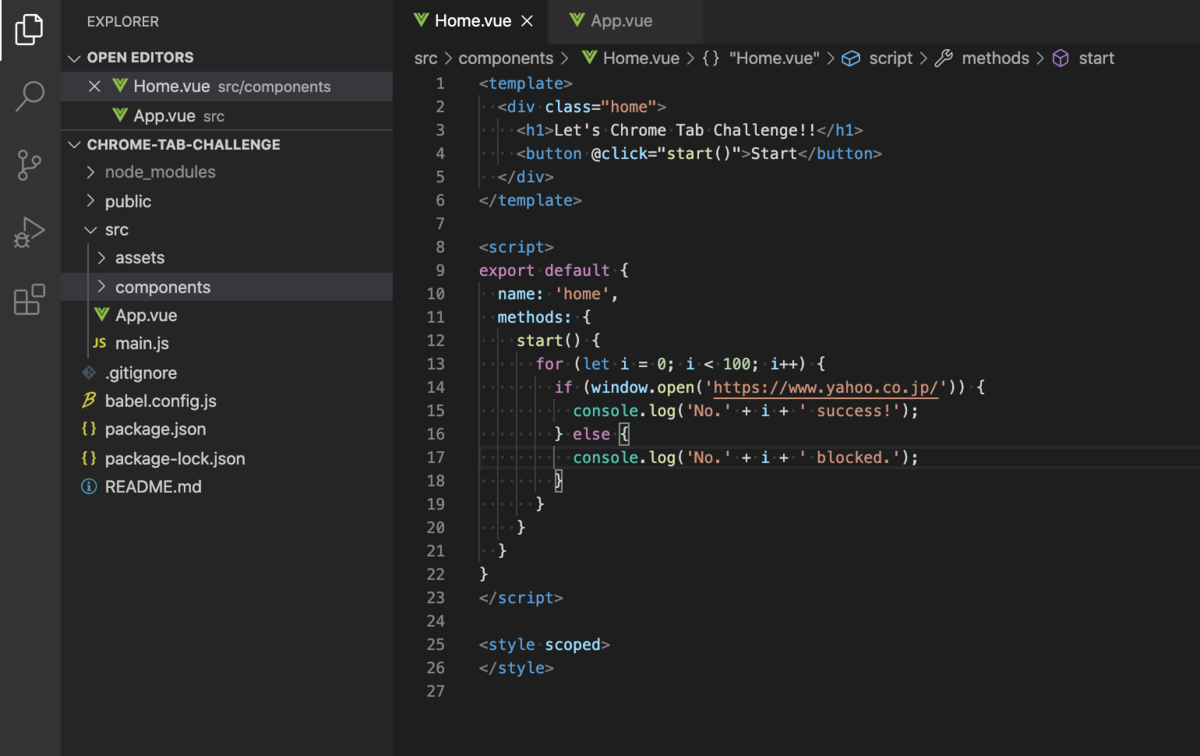Expand the assets folder
The height and width of the screenshot is (756, 1200).
click(x=227, y=258)
